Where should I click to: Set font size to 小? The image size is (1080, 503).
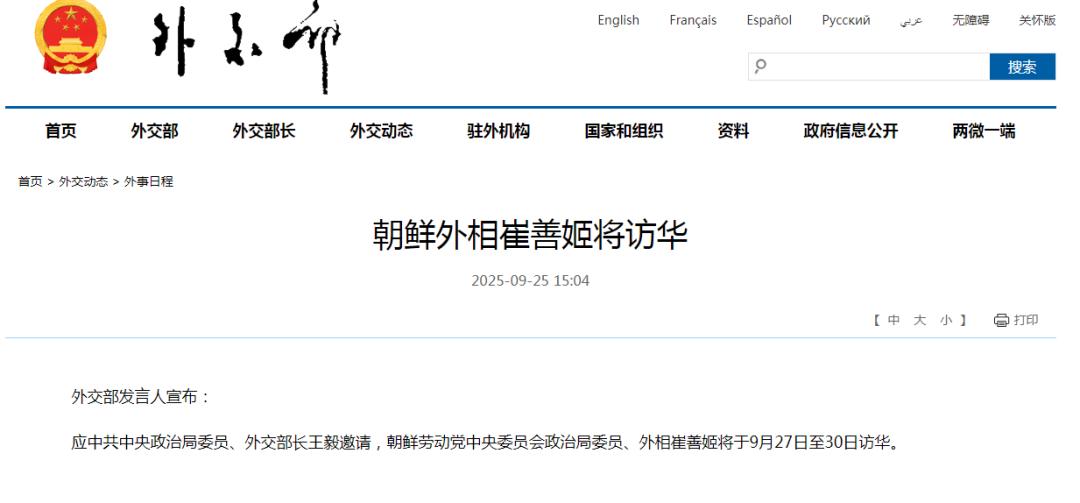pos(946,320)
